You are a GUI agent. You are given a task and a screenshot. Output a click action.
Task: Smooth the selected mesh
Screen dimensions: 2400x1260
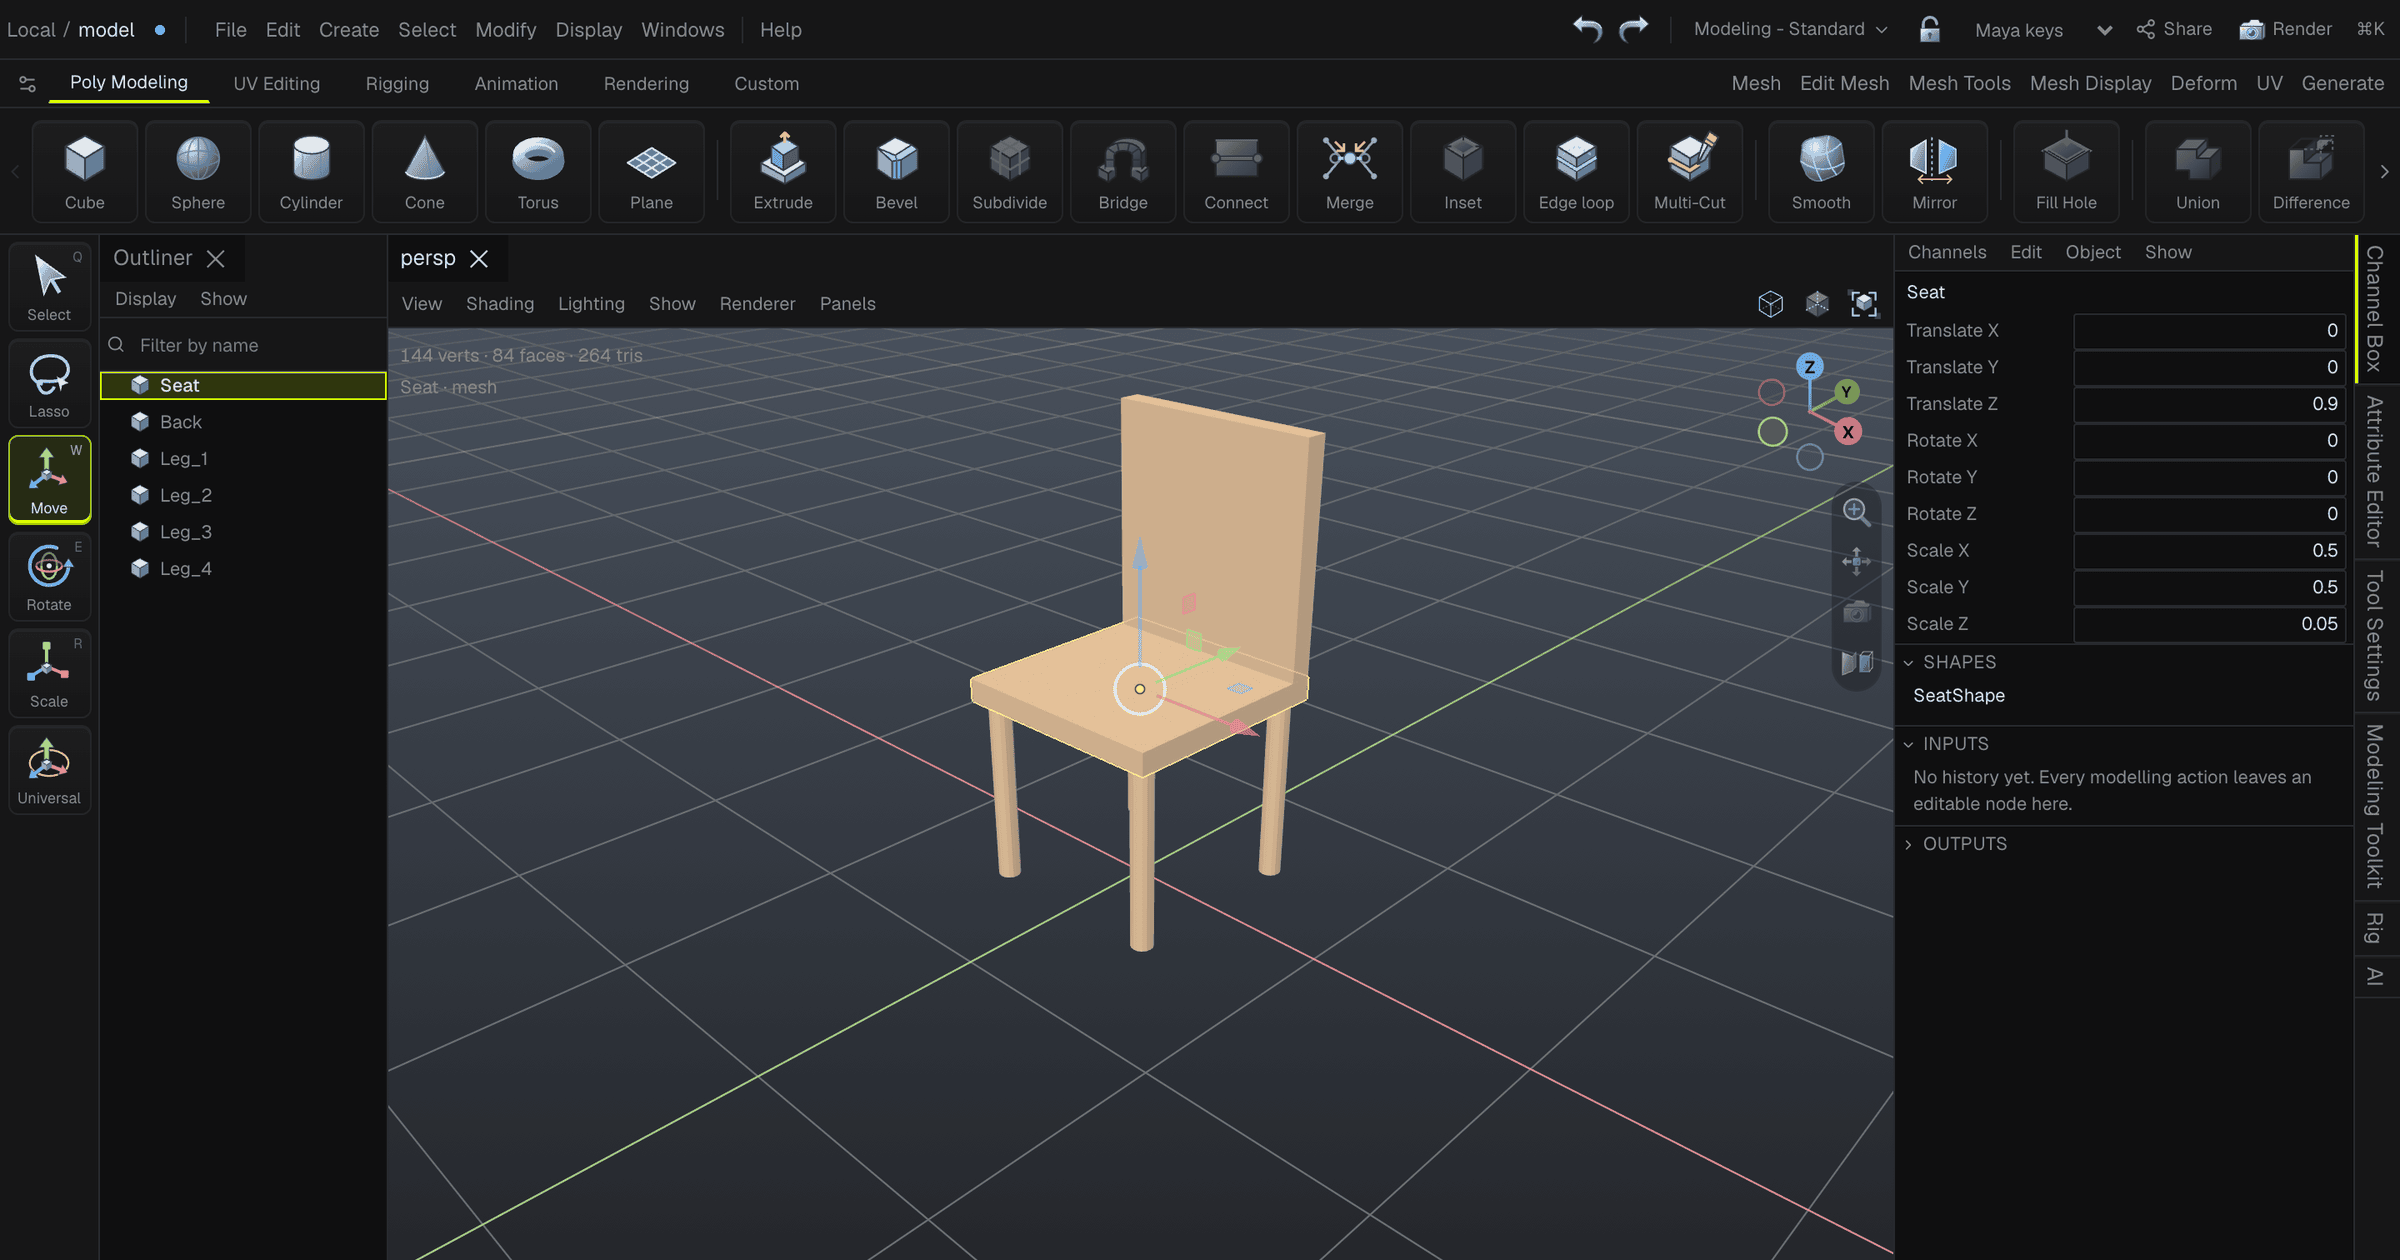point(1821,171)
